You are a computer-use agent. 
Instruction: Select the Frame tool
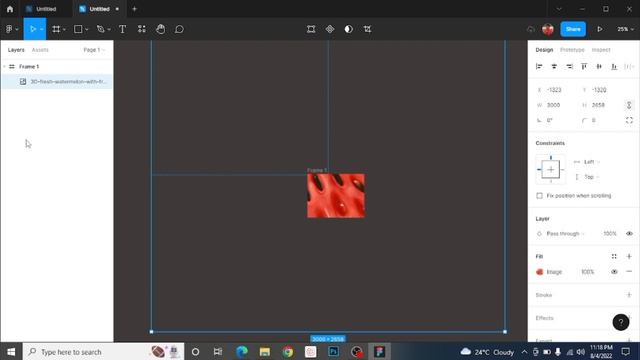(56, 29)
